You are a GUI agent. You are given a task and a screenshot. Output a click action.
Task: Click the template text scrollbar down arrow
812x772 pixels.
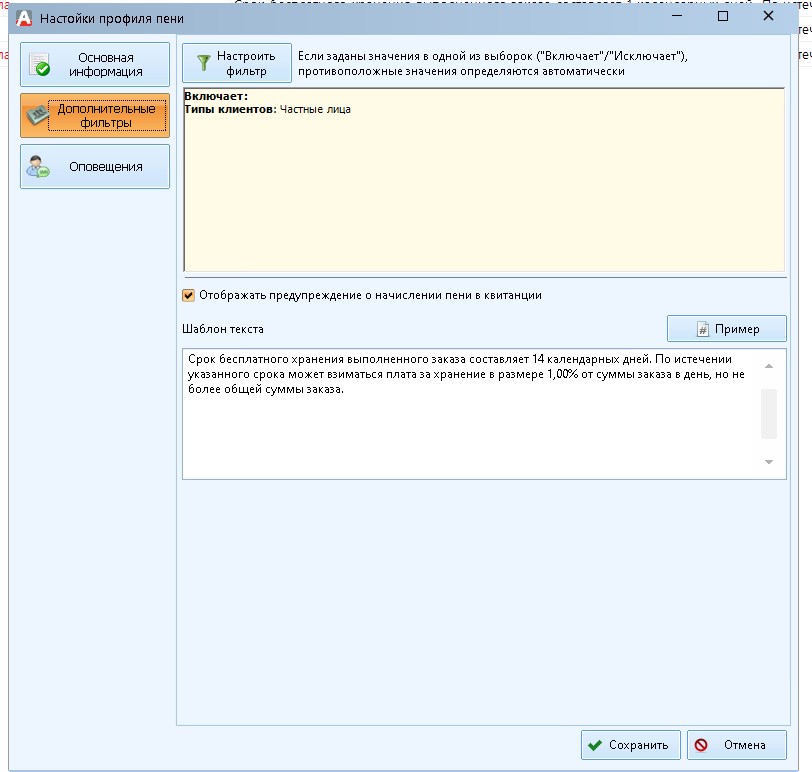[x=768, y=461]
